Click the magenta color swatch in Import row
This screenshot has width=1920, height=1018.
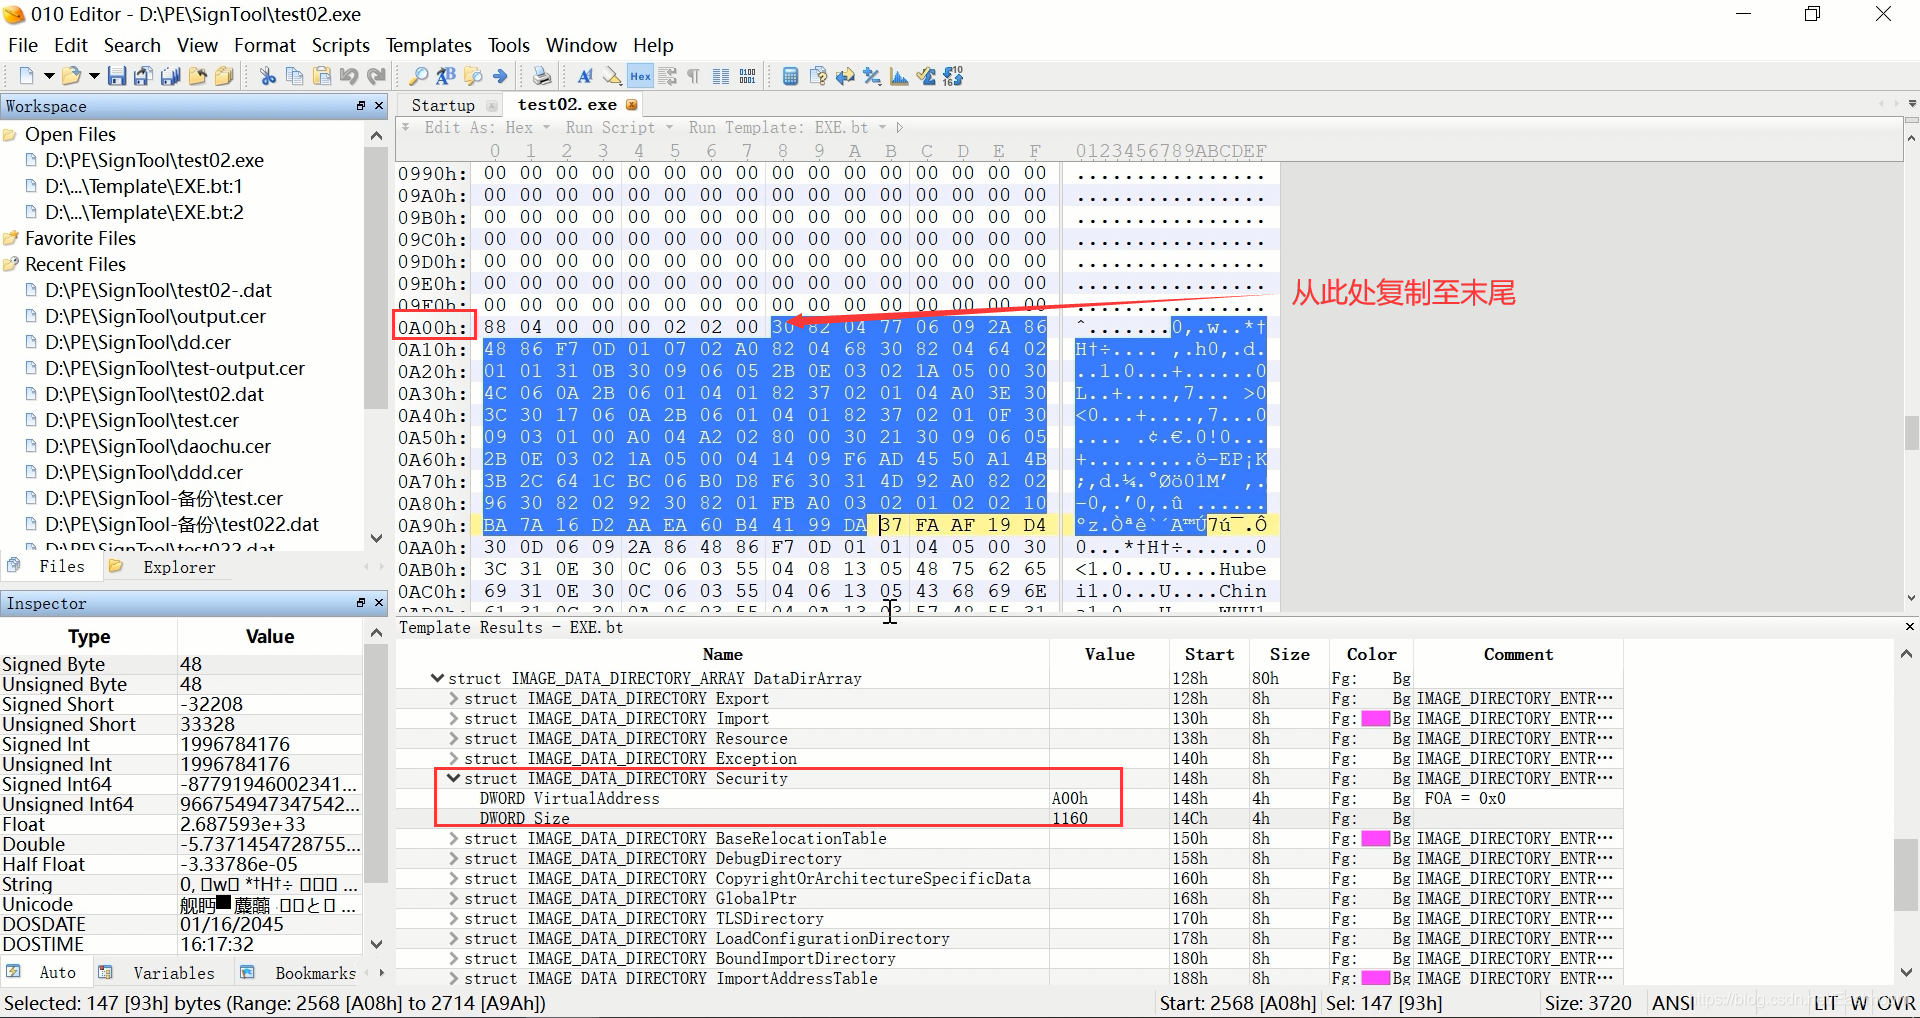1376,718
